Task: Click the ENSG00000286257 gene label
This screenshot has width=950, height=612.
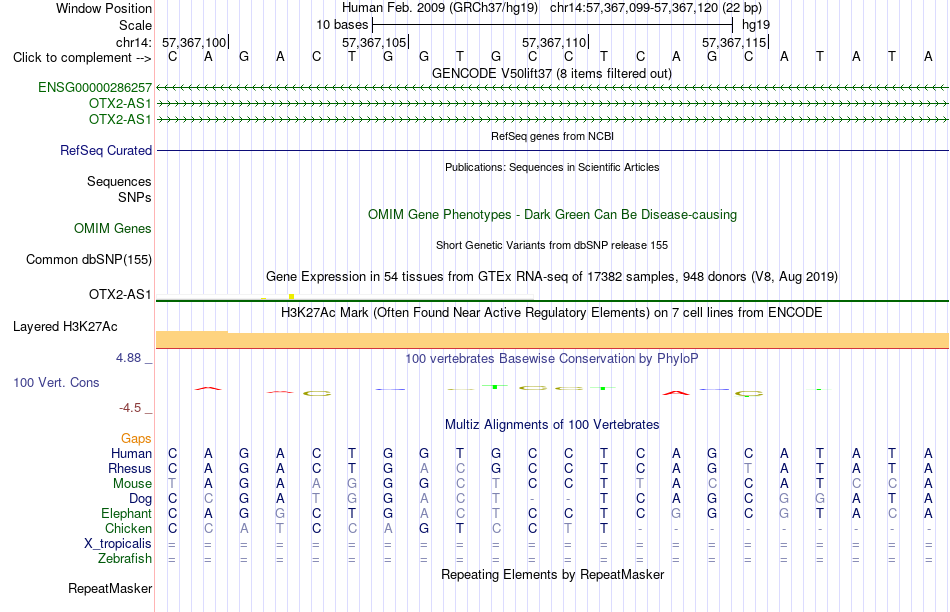Action: pyautogui.click(x=95, y=87)
